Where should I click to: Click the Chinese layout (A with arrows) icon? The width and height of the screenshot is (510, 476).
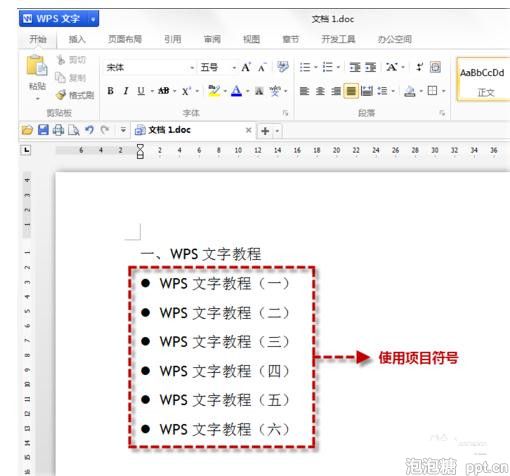pos(391,67)
